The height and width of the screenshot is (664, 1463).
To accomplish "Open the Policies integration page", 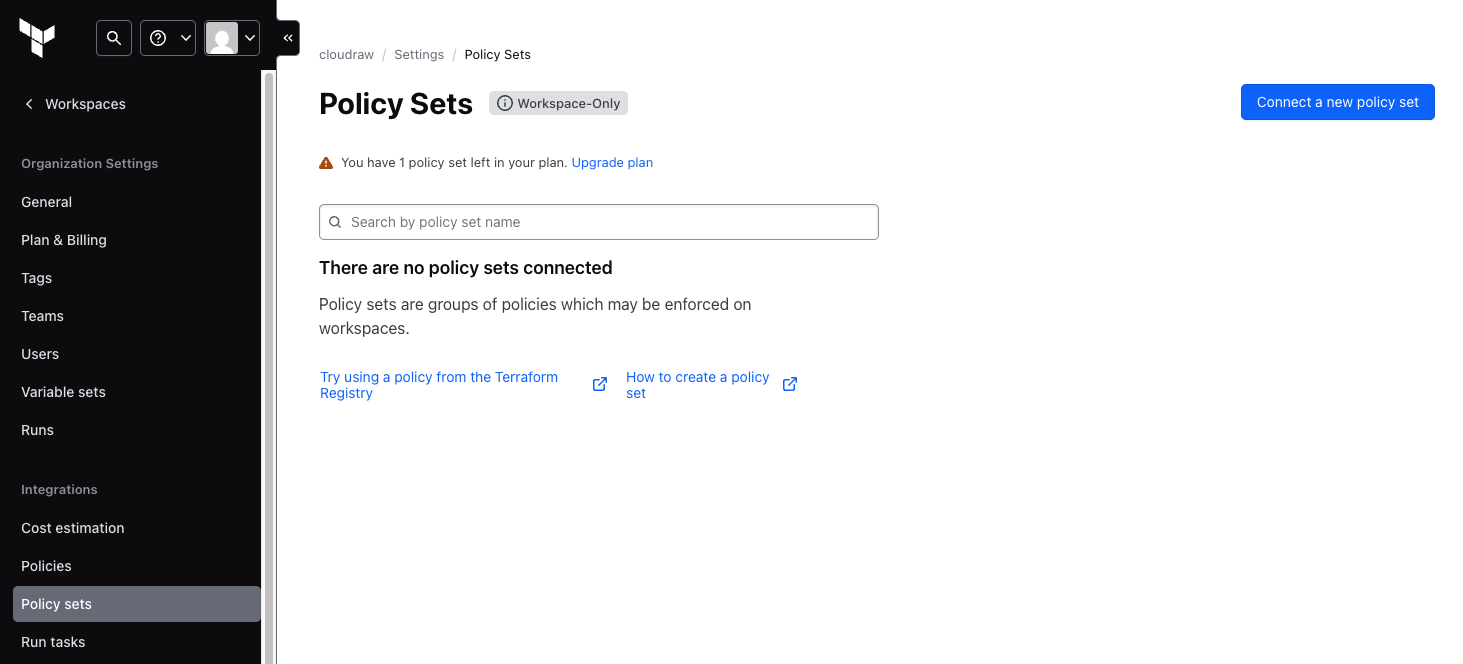I will point(46,566).
